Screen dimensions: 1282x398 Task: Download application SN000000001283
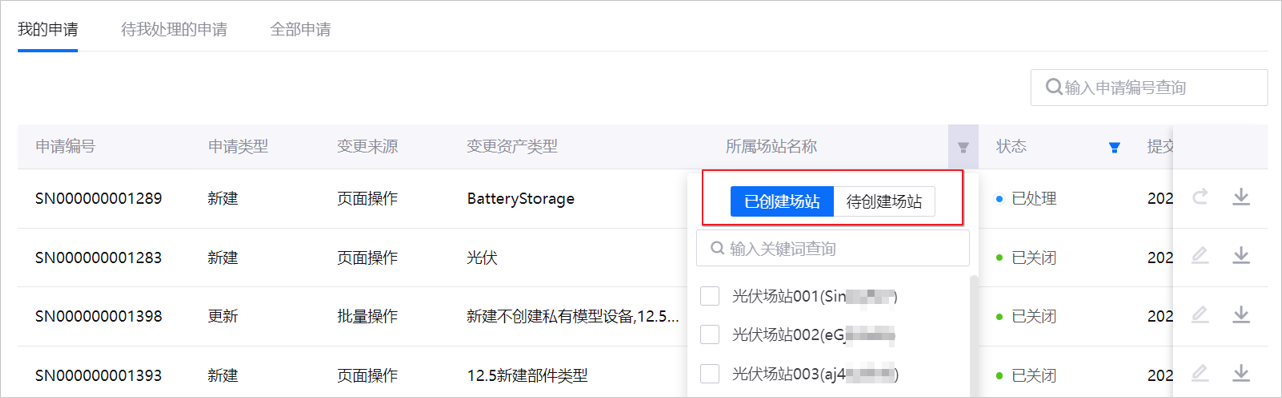click(x=1241, y=257)
